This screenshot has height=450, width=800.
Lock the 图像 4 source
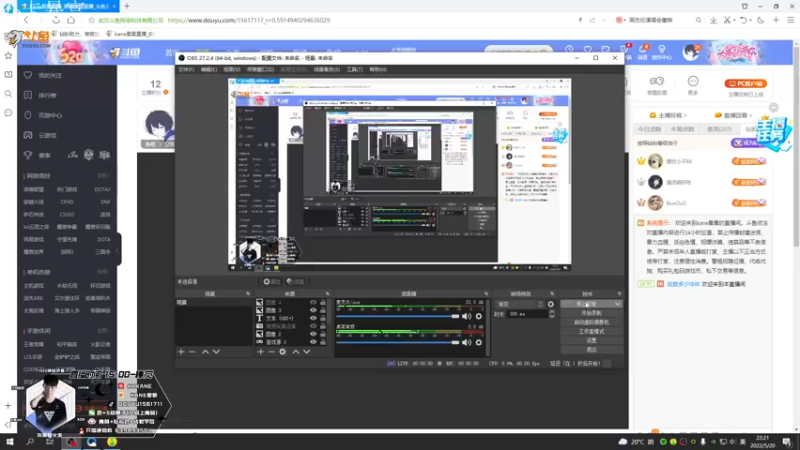pos(322,303)
